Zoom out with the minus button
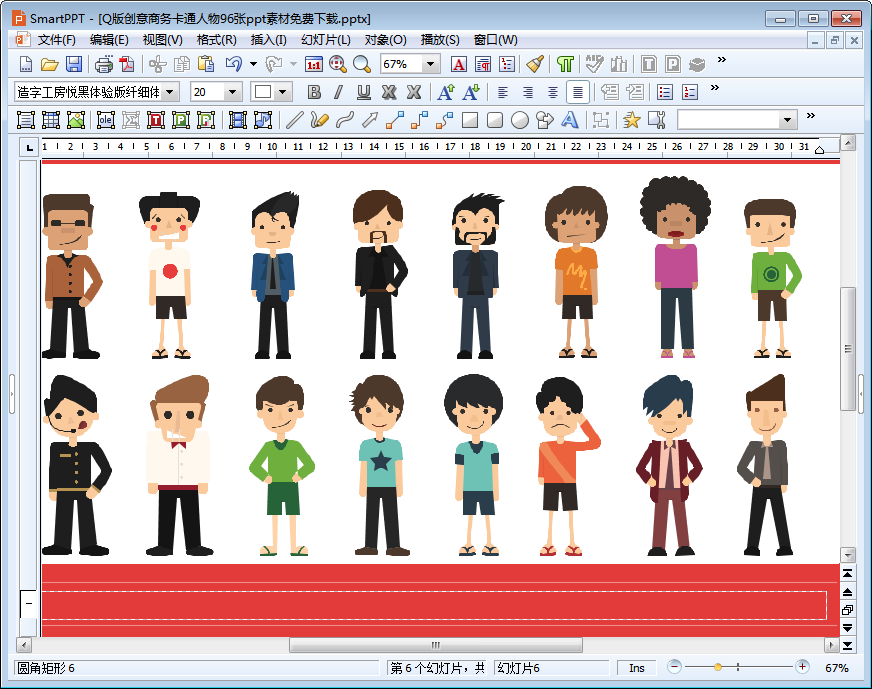The width and height of the screenshot is (872, 689). (674, 667)
